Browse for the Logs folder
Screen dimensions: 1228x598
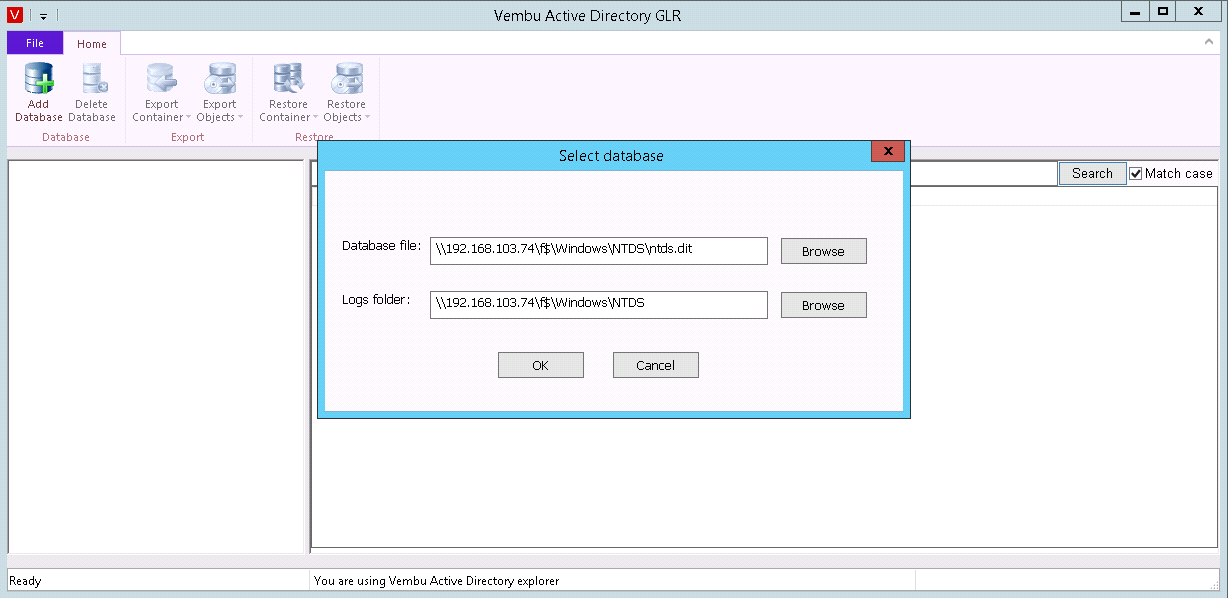click(823, 305)
